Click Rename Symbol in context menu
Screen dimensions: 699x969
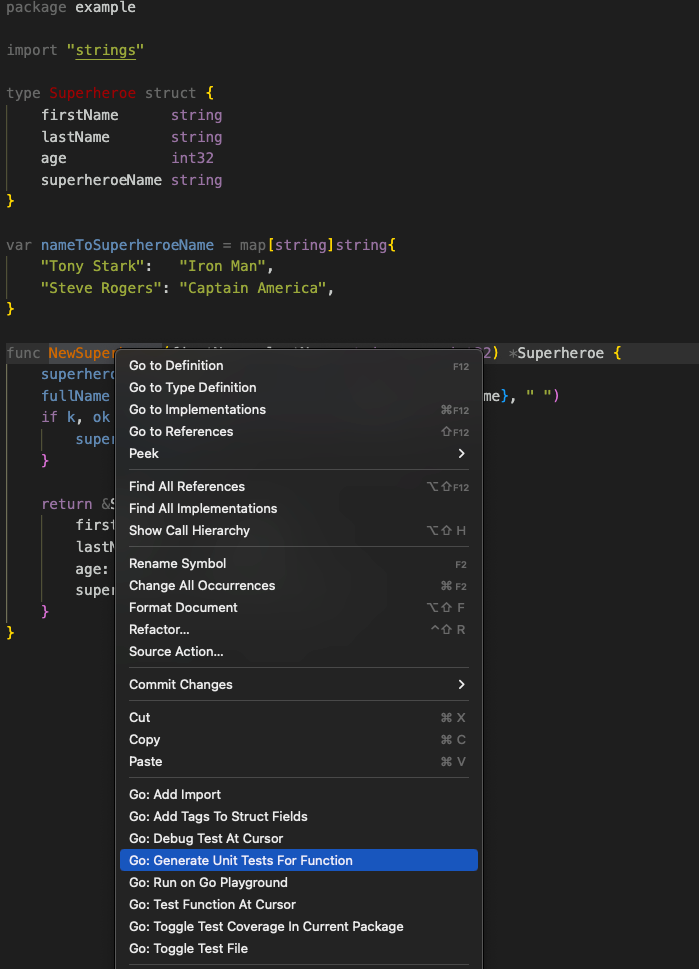point(177,564)
